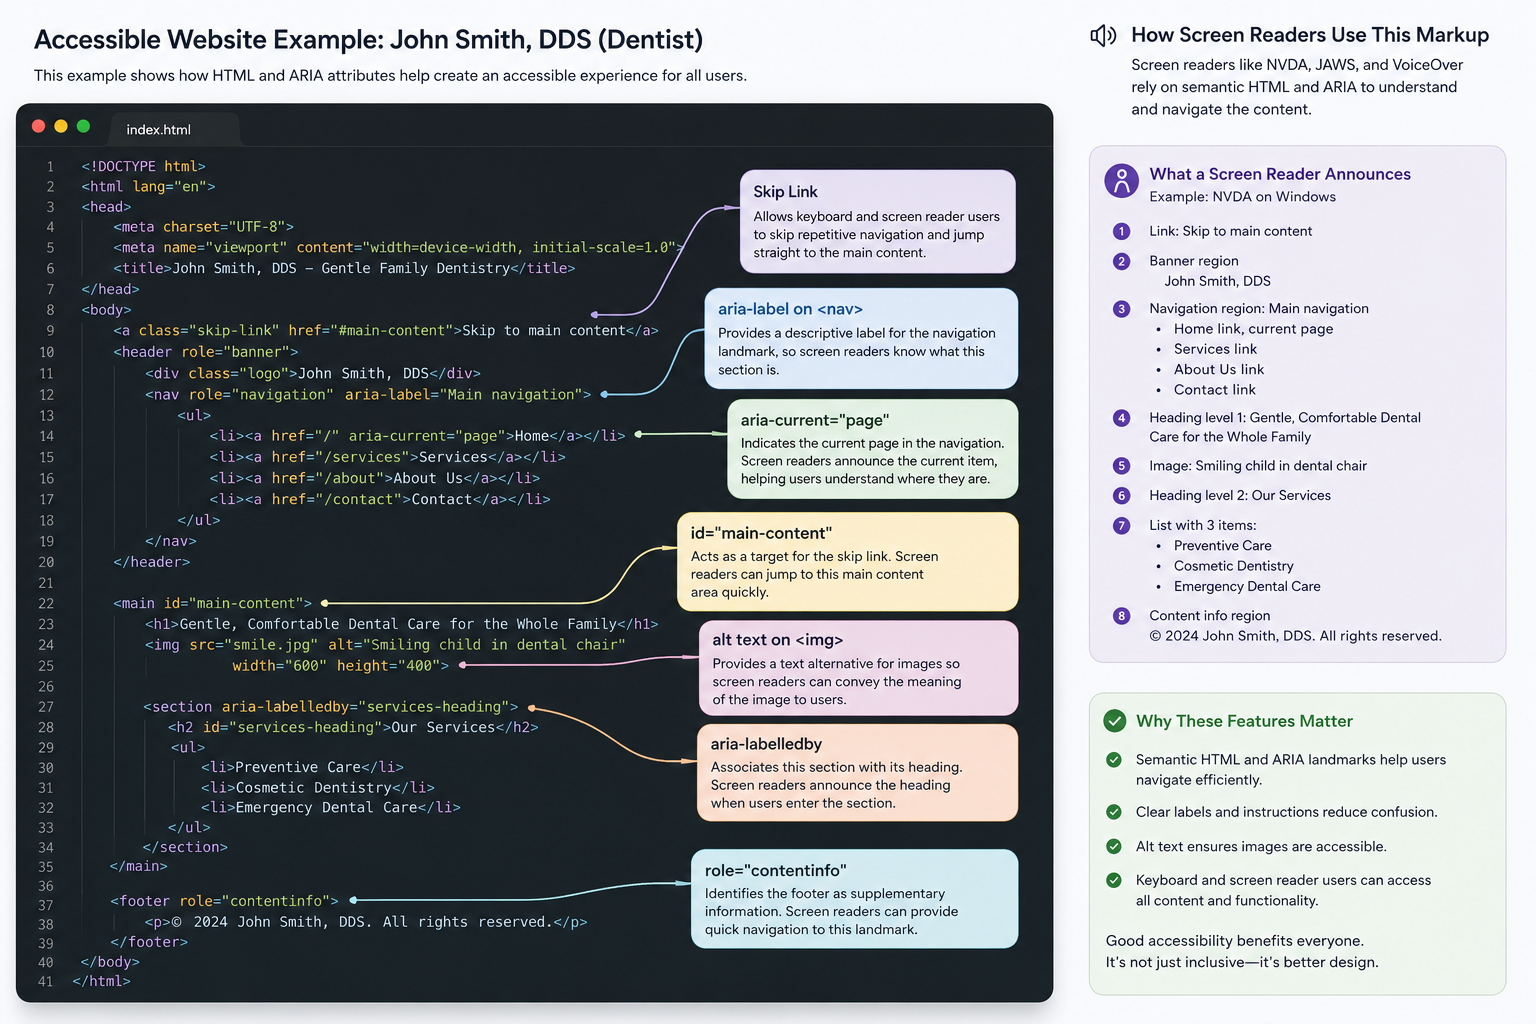
Task: Open the aria-label on <nav> callout card
Action: (861, 339)
